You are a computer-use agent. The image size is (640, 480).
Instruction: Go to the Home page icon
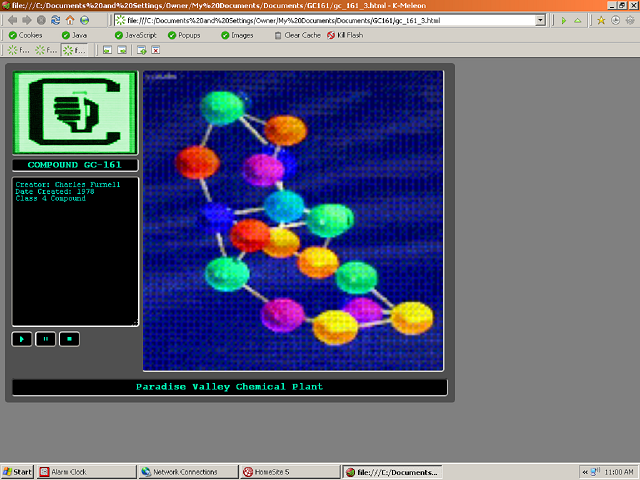[x=70, y=20]
